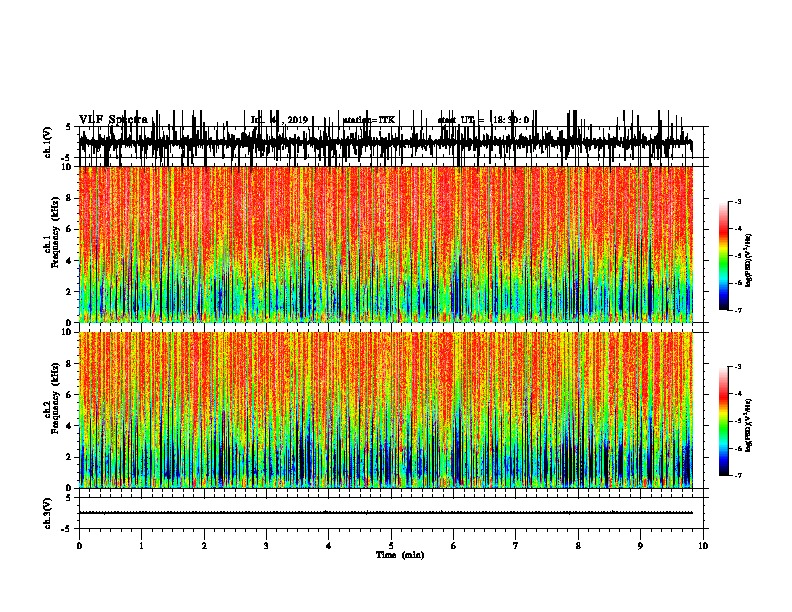
Task: Click the "-5" tick on ch.2 color bar
Action: click(738, 421)
